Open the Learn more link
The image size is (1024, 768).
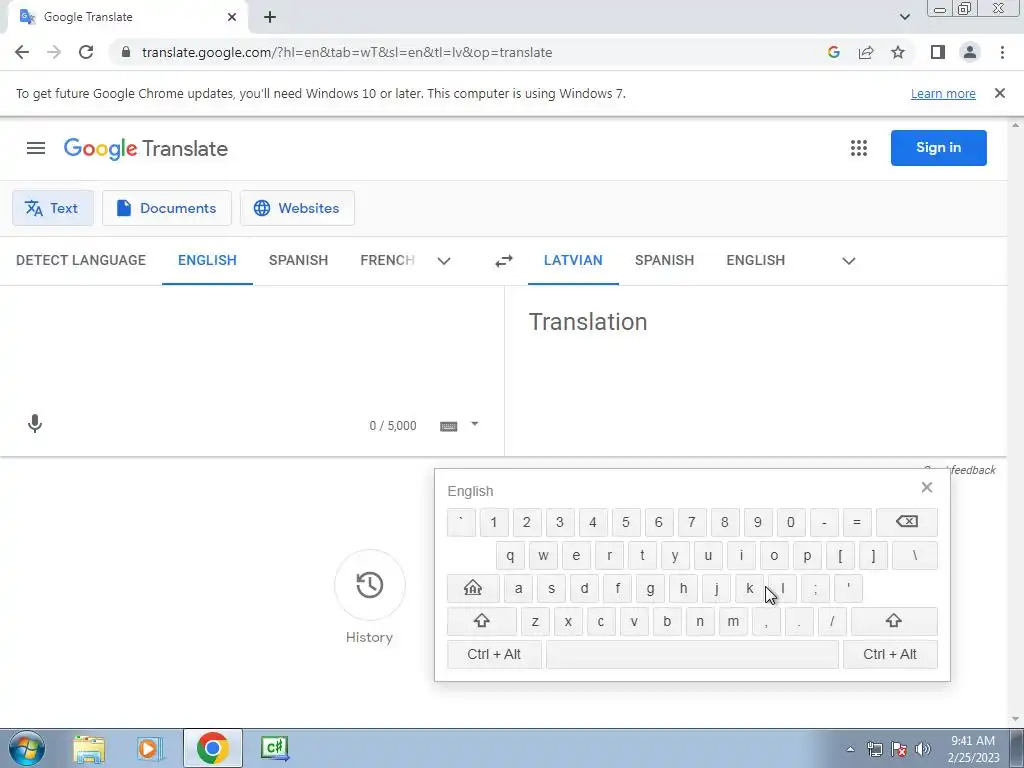pyautogui.click(x=943, y=93)
